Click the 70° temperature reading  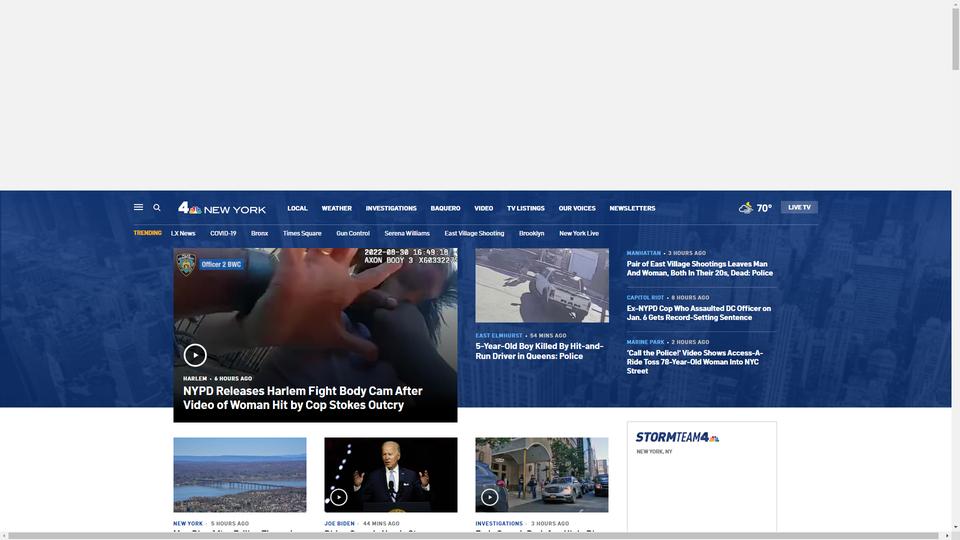[x=764, y=208]
